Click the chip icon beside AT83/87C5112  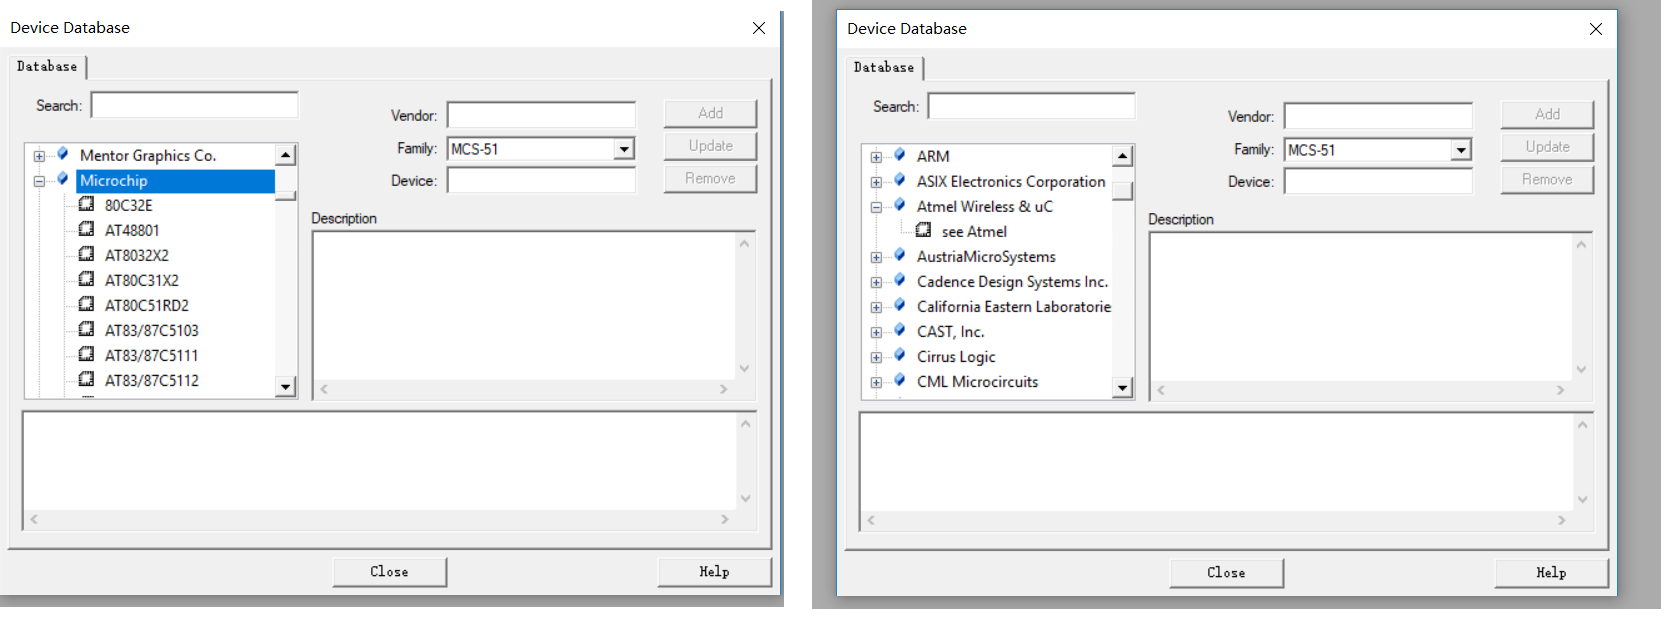coord(87,379)
